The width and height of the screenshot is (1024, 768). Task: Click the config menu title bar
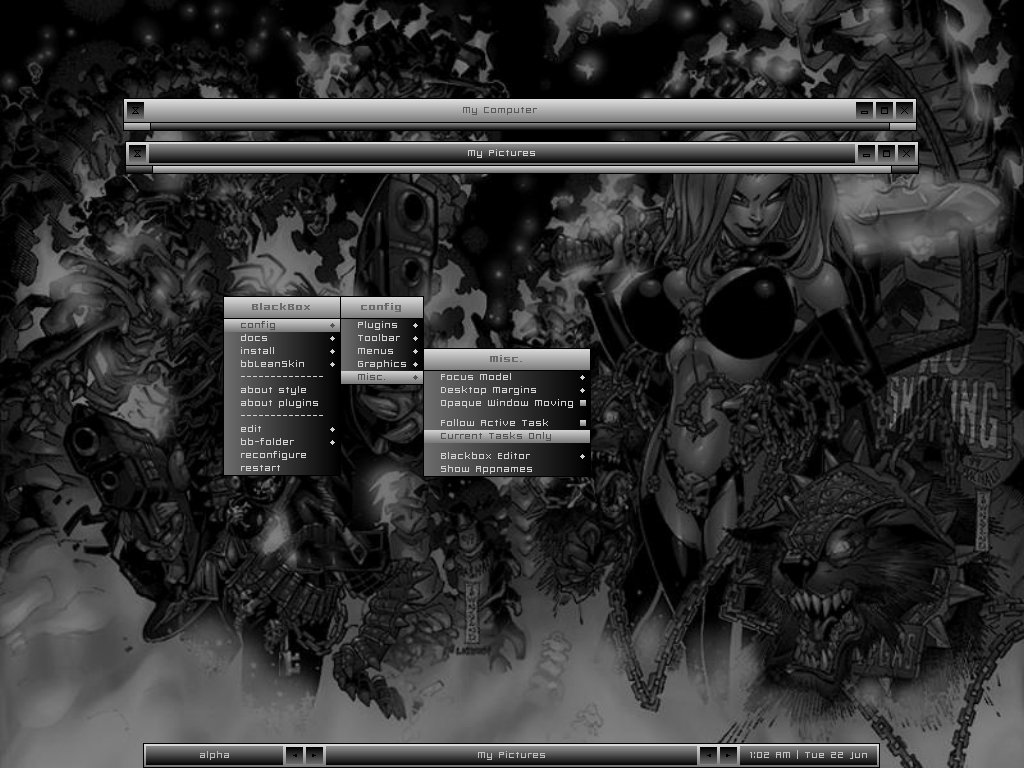point(382,307)
